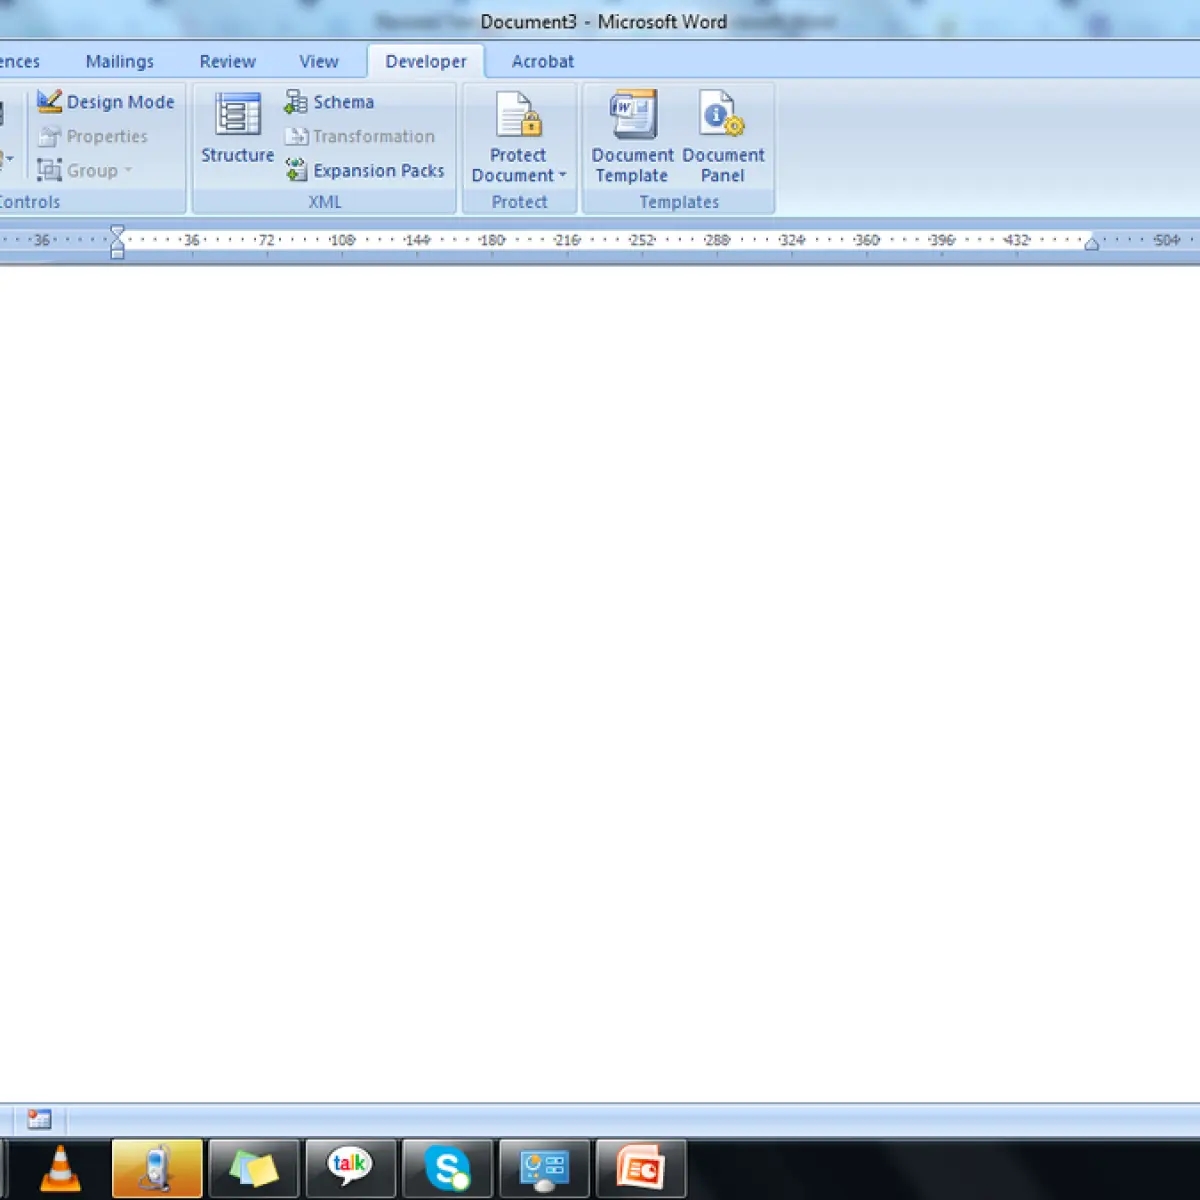Expand the Group dropdown in Controls
Viewport: 1200px width, 1200px height.
click(x=85, y=170)
